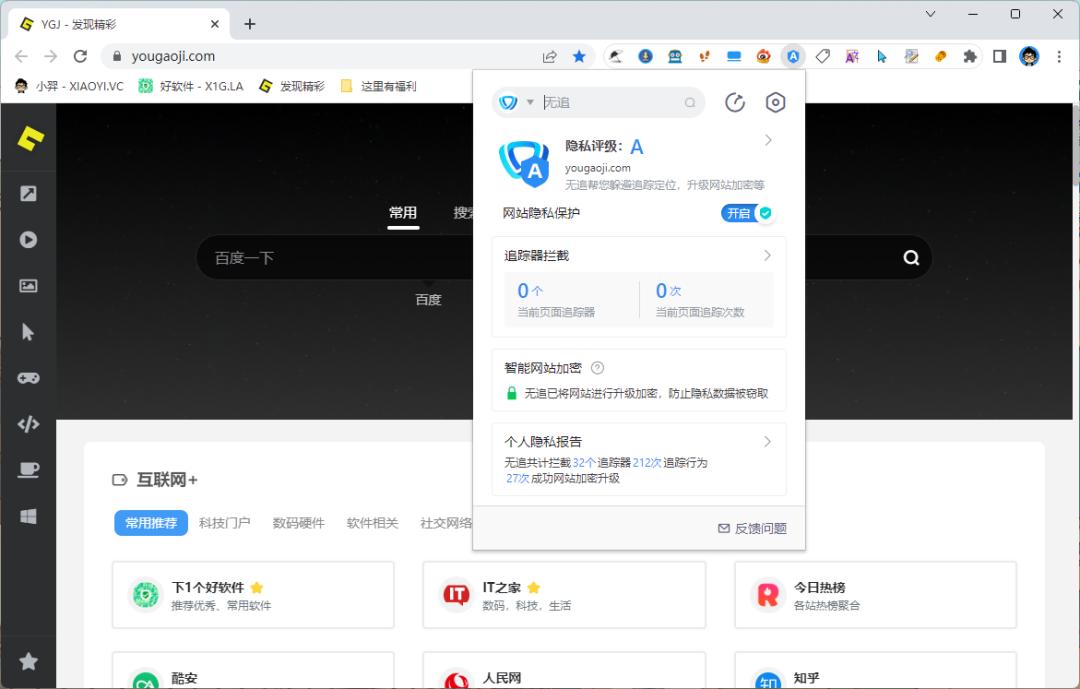
Task: Open settings gear in the Wuzhui popup
Action: pos(775,101)
